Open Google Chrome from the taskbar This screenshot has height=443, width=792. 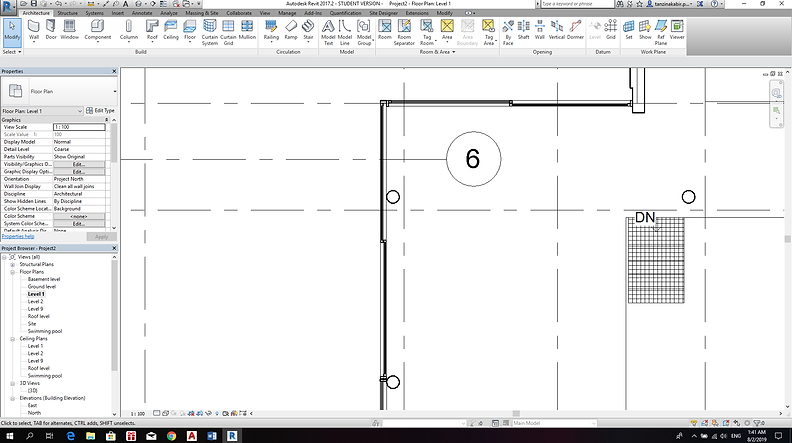pyautogui.click(x=171, y=436)
